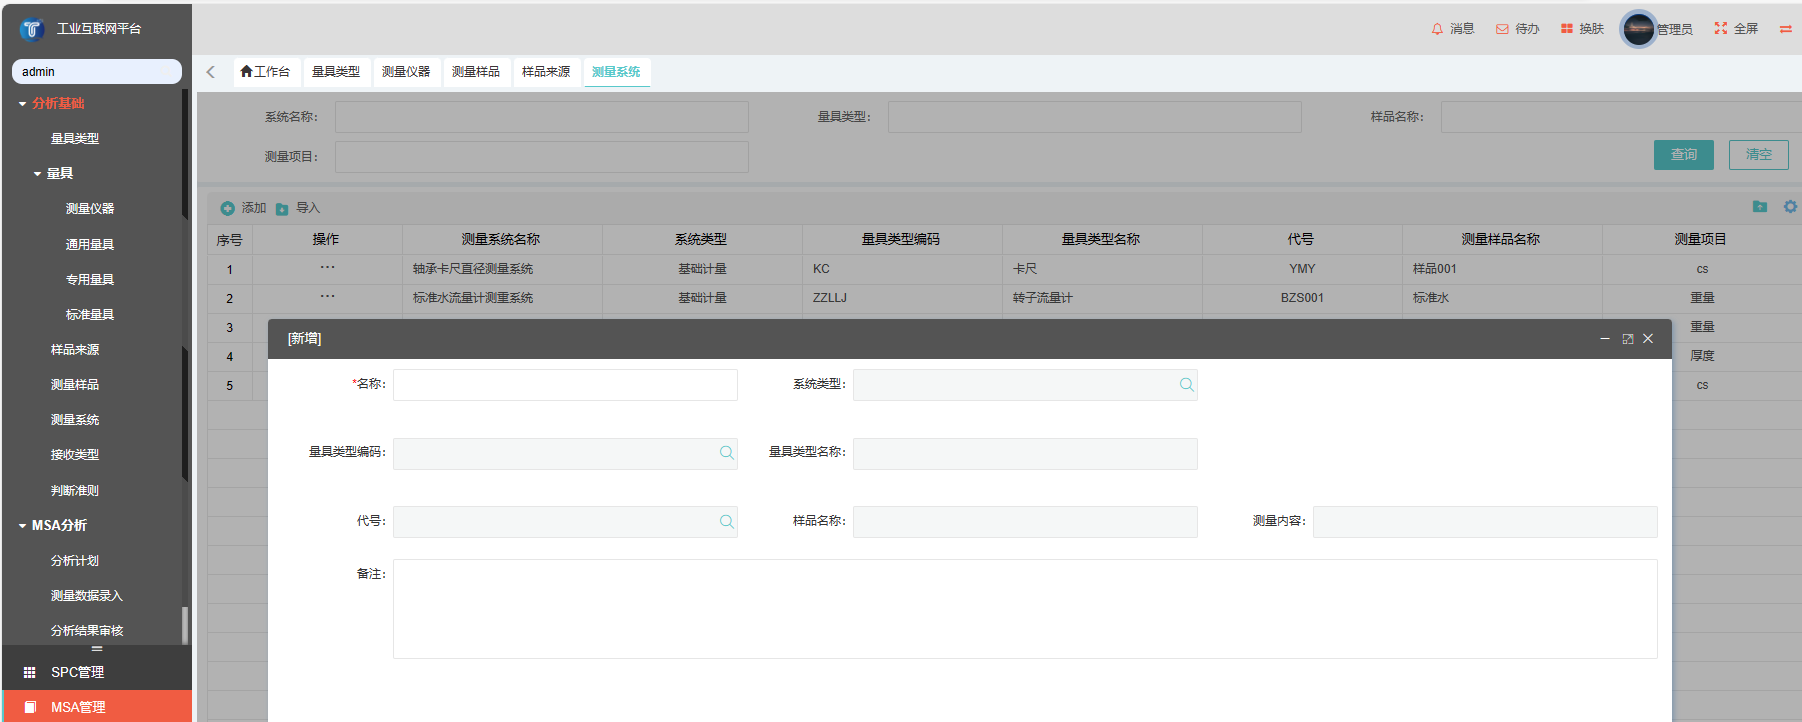Open 量具类型编码 lookup search icon
This screenshot has height=722, width=1802.
726,453
